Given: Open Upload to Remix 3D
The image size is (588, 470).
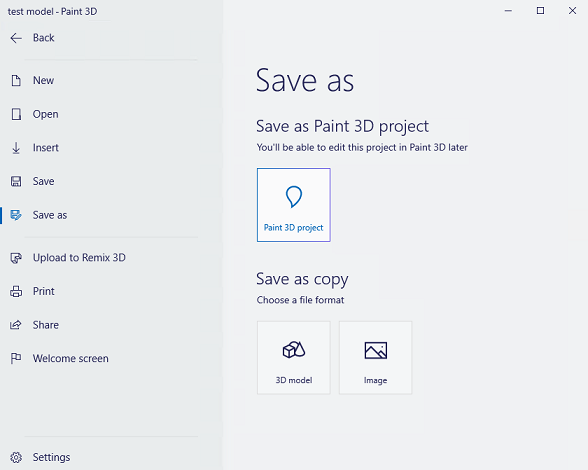Looking at the screenshot, I should (79, 258).
